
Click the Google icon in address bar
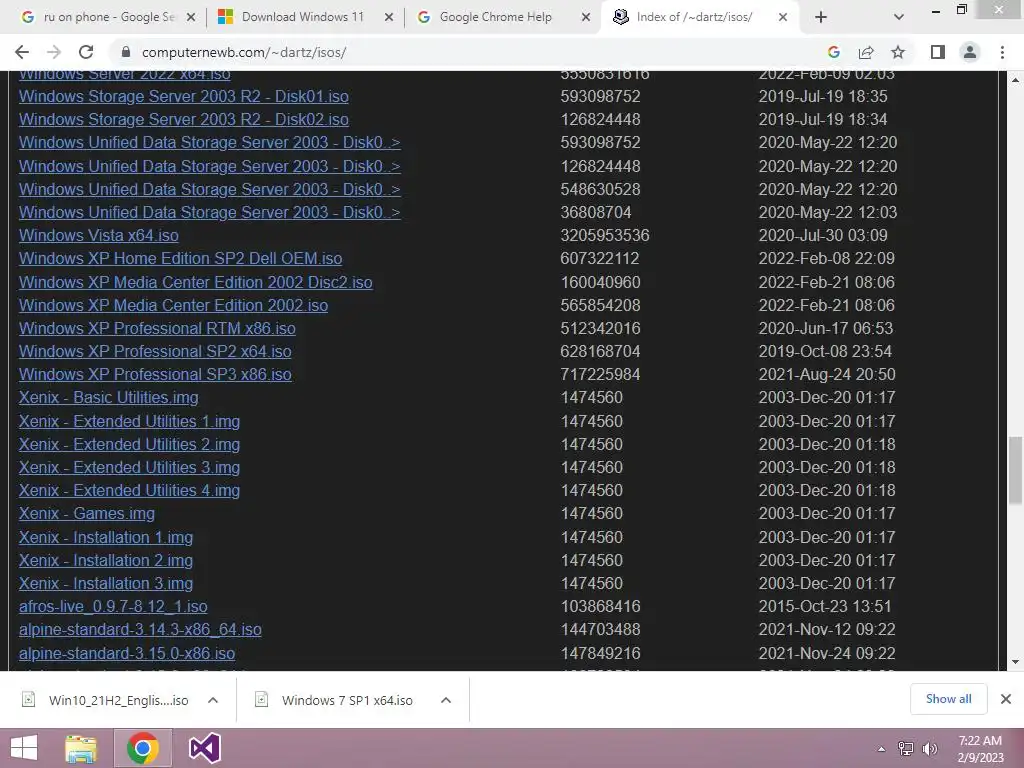pos(833,52)
